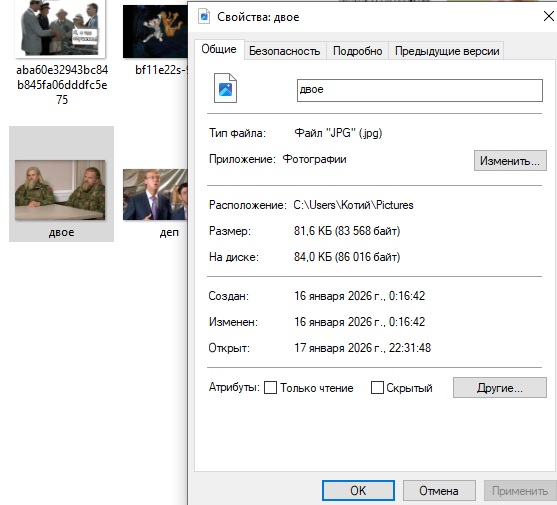Confirm with the OK button
Image resolution: width=557 pixels, height=505 pixels.
tap(358, 490)
